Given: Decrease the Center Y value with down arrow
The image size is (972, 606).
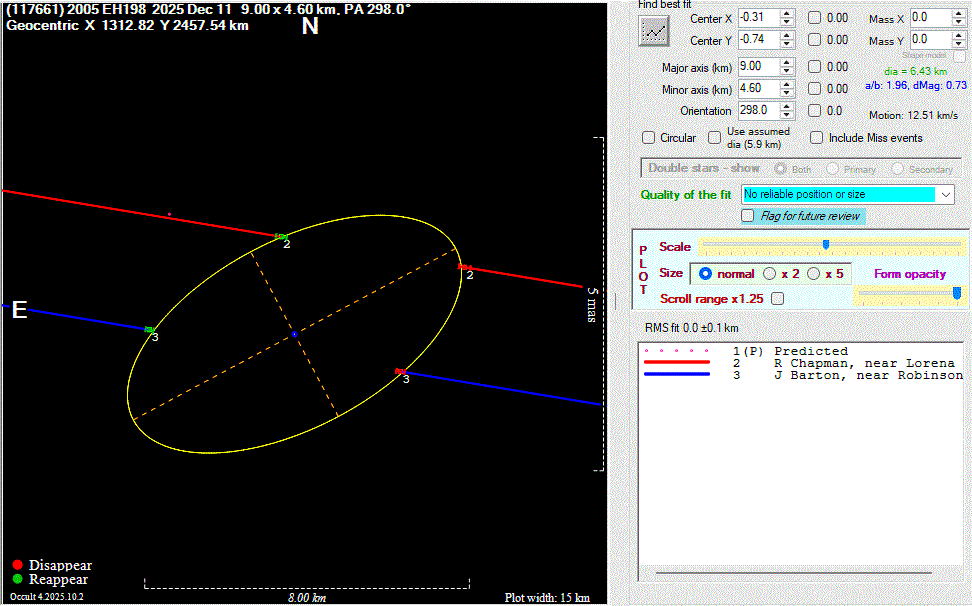Looking at the screenshot, I should click(x=787, y=45).
